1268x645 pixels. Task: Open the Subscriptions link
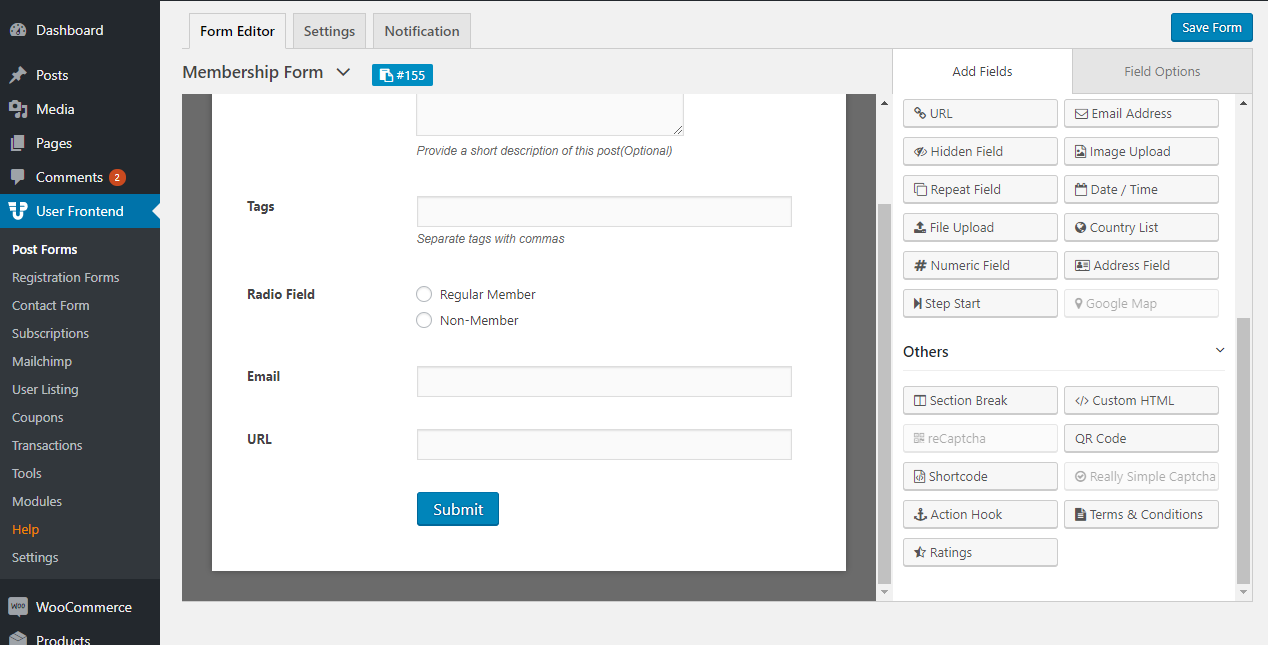[x=51, y=333]
